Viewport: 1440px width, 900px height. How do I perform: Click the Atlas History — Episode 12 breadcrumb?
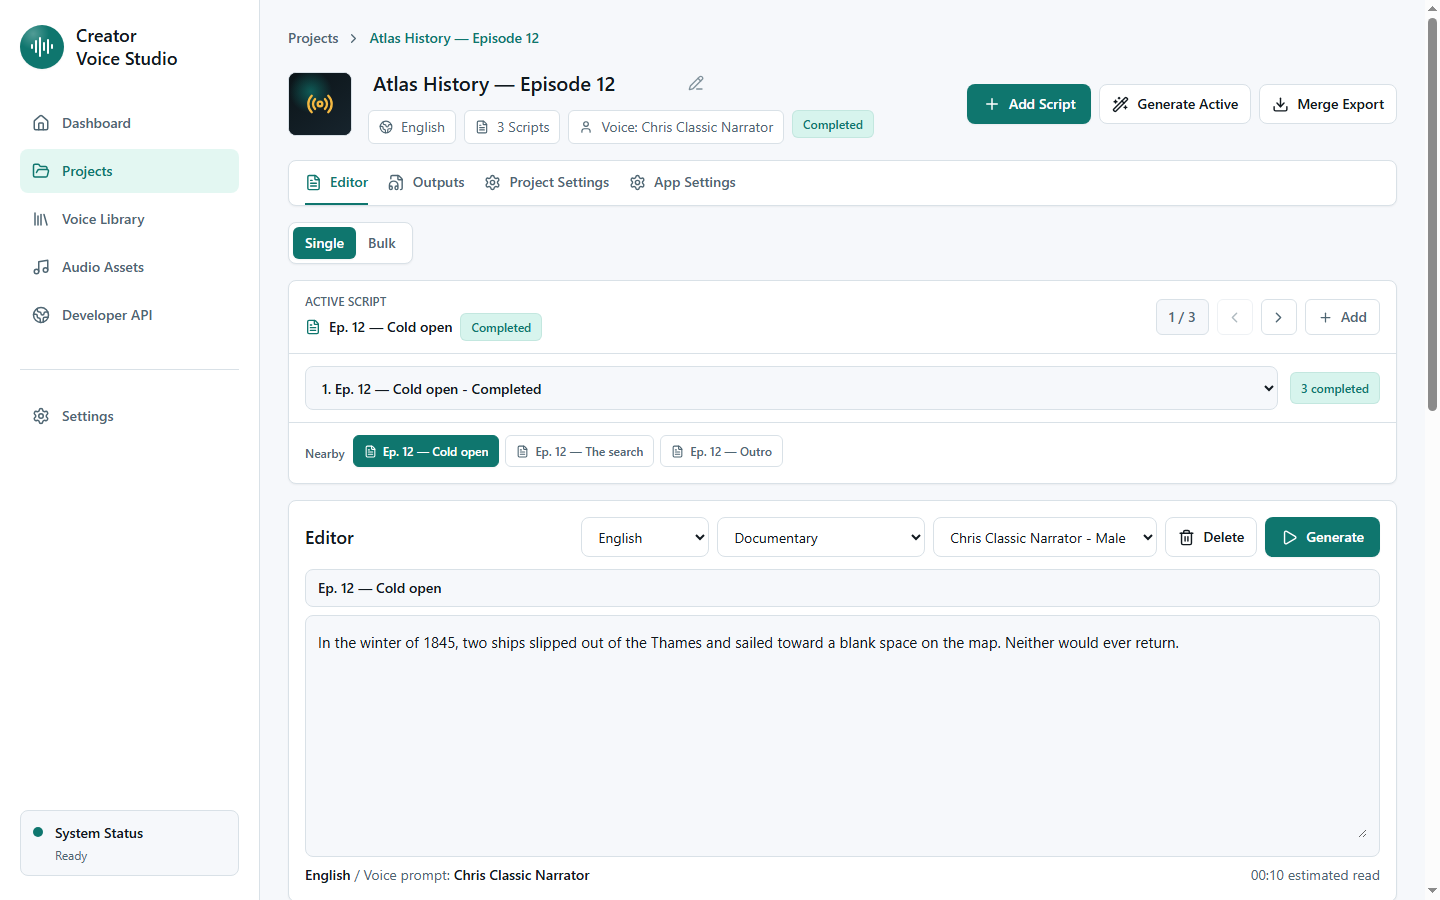(454, 38)
